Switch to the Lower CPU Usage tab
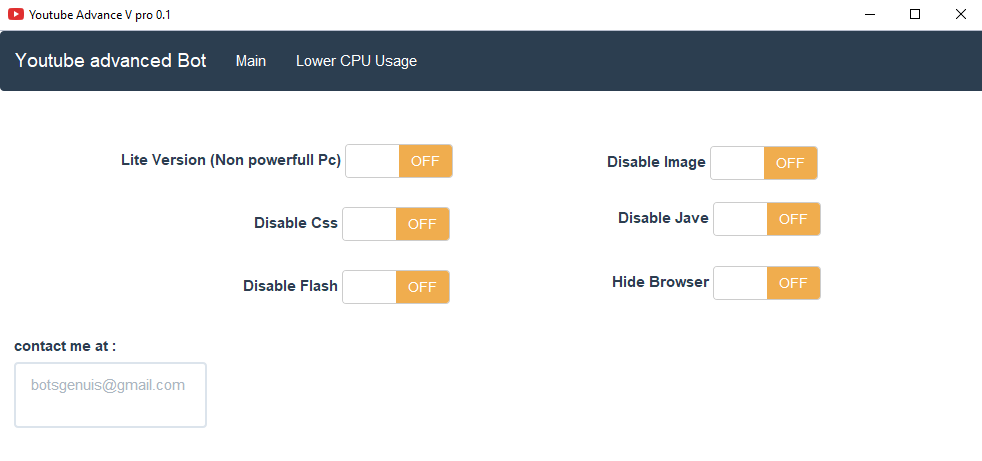The height and width of the screenshot is (461, 982). (356, 61)
